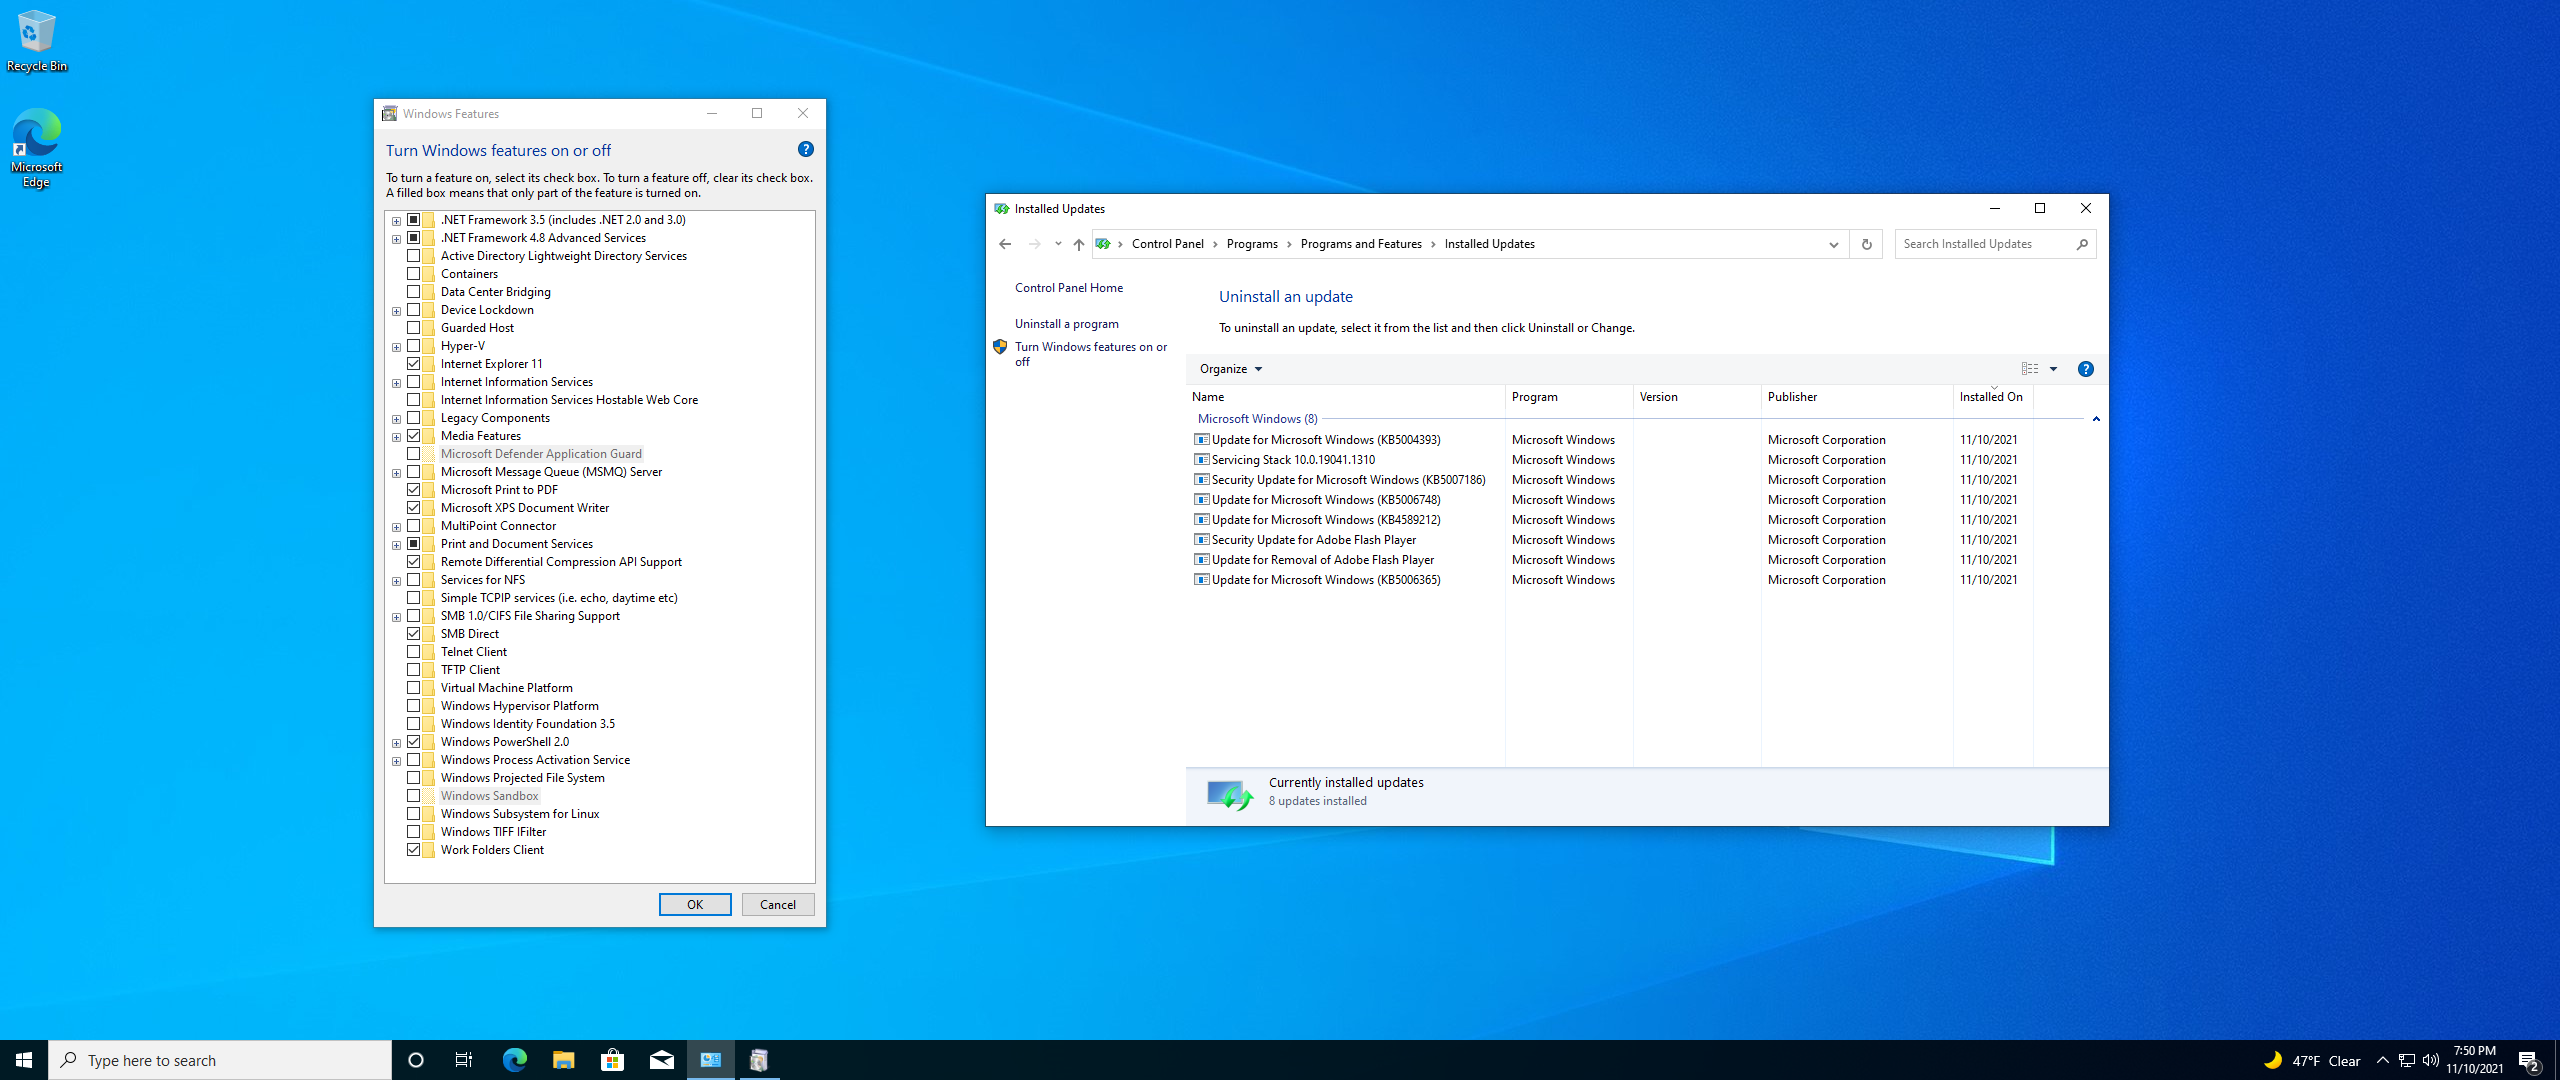Viewport: 2560px width, 1080px height.
Task: Click the taskbar clock showing 7:50 PM
Action: [2475, 1060]
